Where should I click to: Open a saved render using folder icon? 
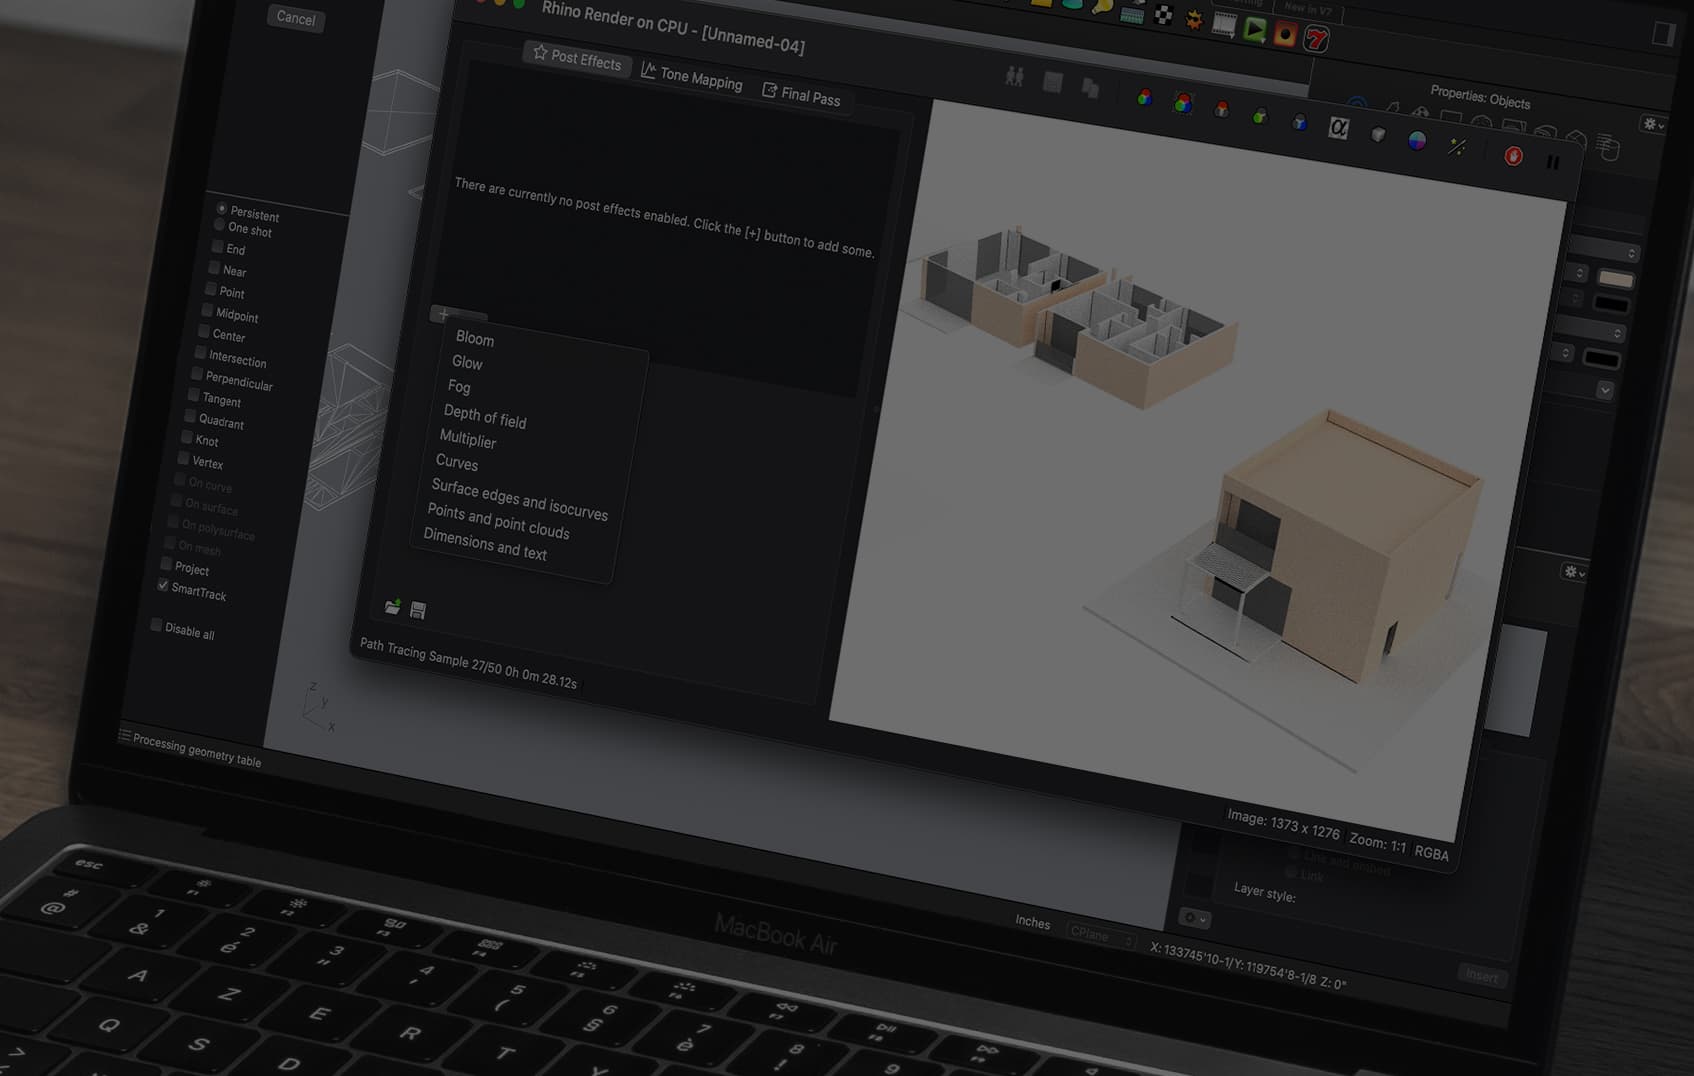coord(392,608)
